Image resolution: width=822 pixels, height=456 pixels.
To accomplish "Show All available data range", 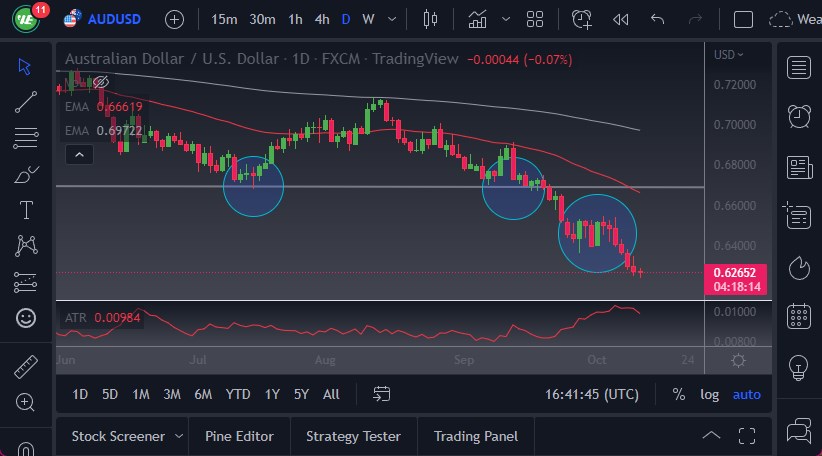I will (331, 394).
